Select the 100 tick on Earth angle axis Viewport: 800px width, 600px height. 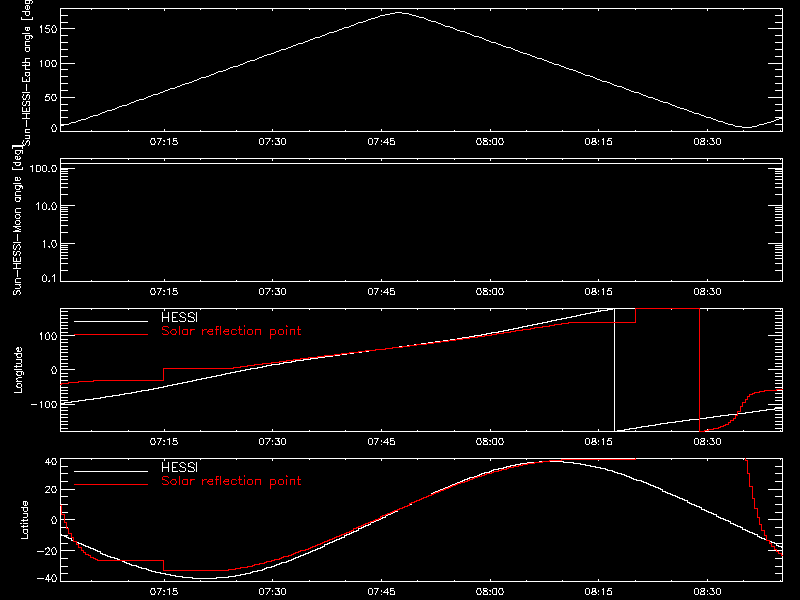point(48,64)
